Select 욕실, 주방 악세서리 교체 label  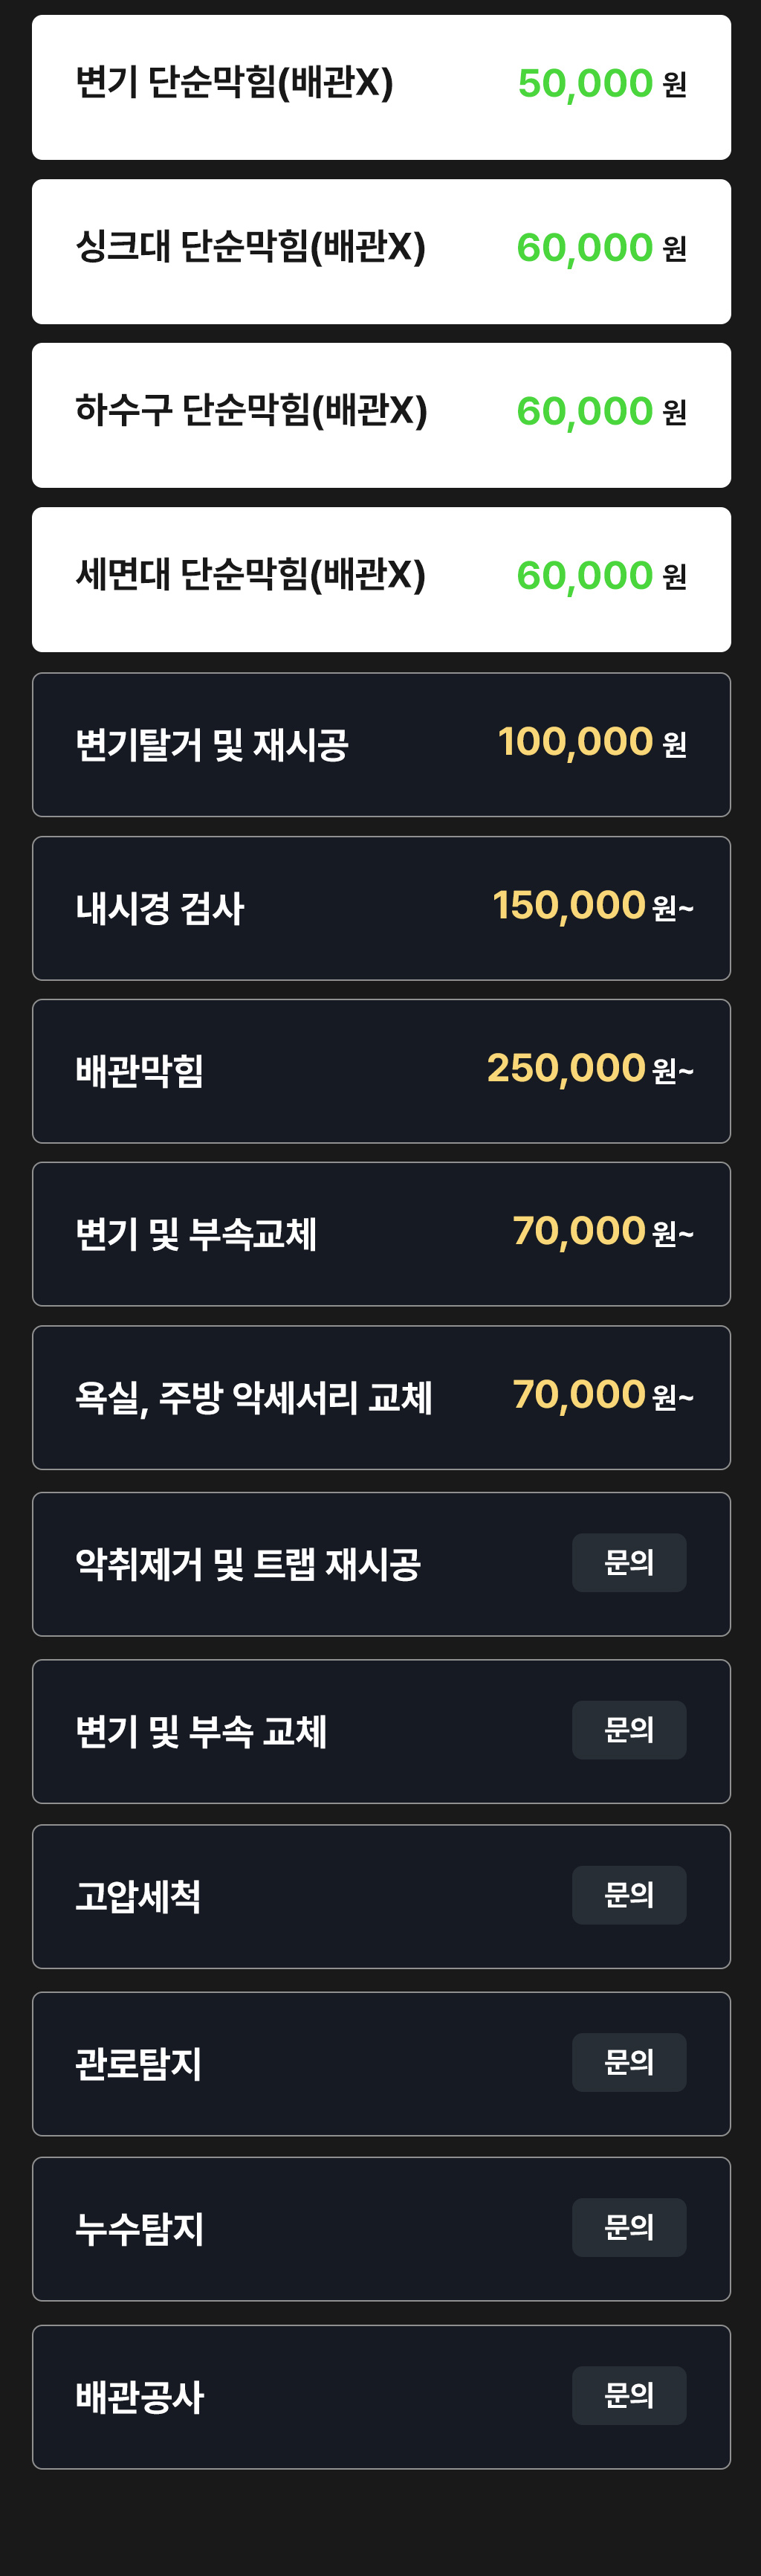(253, 1398)
